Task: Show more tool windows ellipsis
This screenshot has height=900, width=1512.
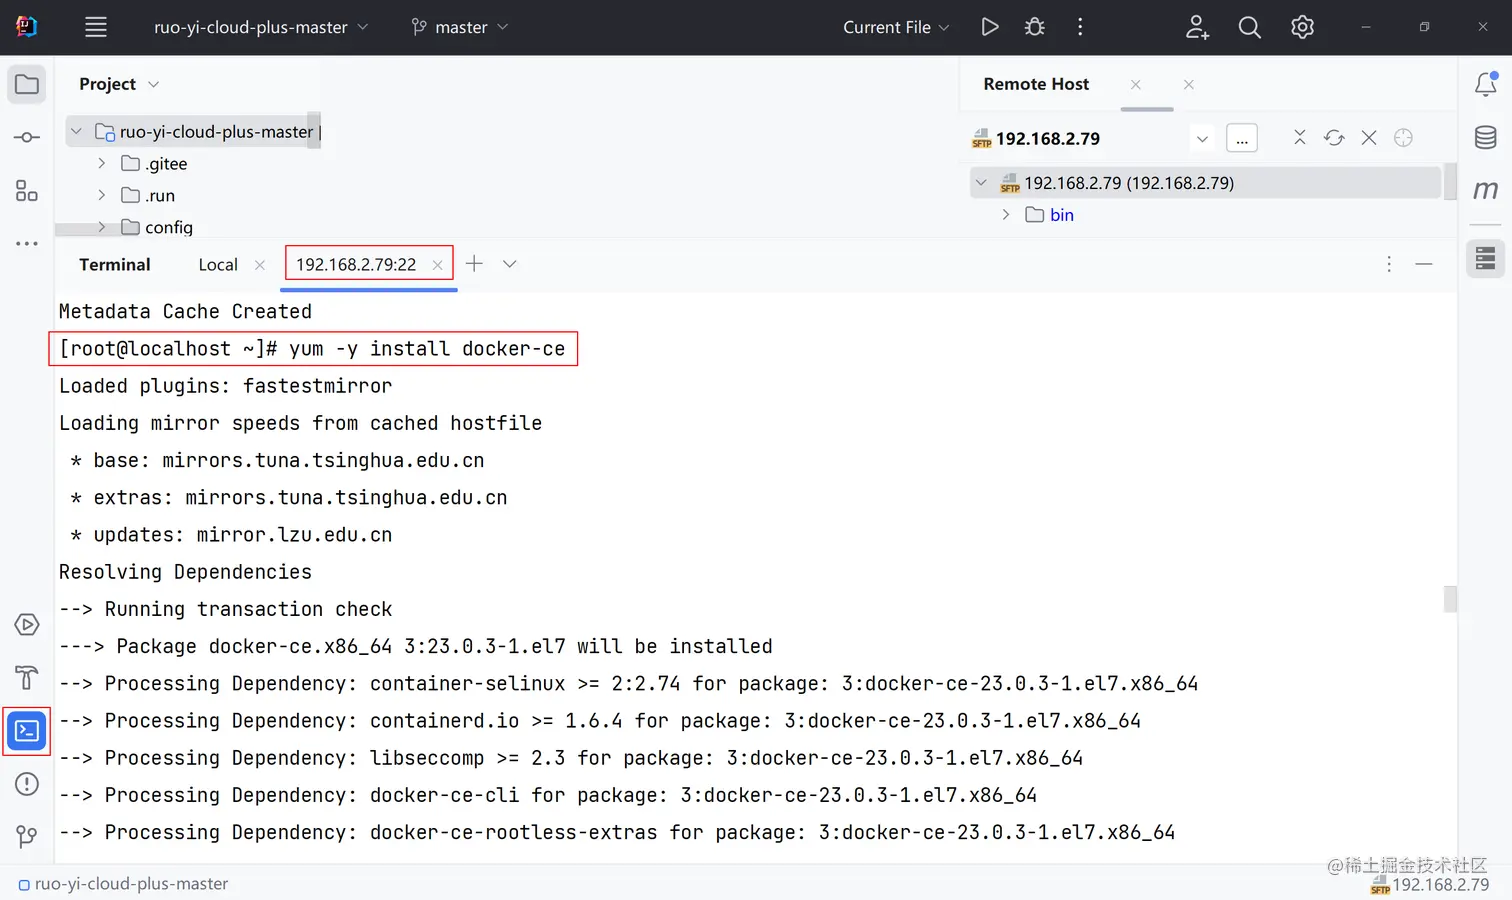Action: (27, 243)
